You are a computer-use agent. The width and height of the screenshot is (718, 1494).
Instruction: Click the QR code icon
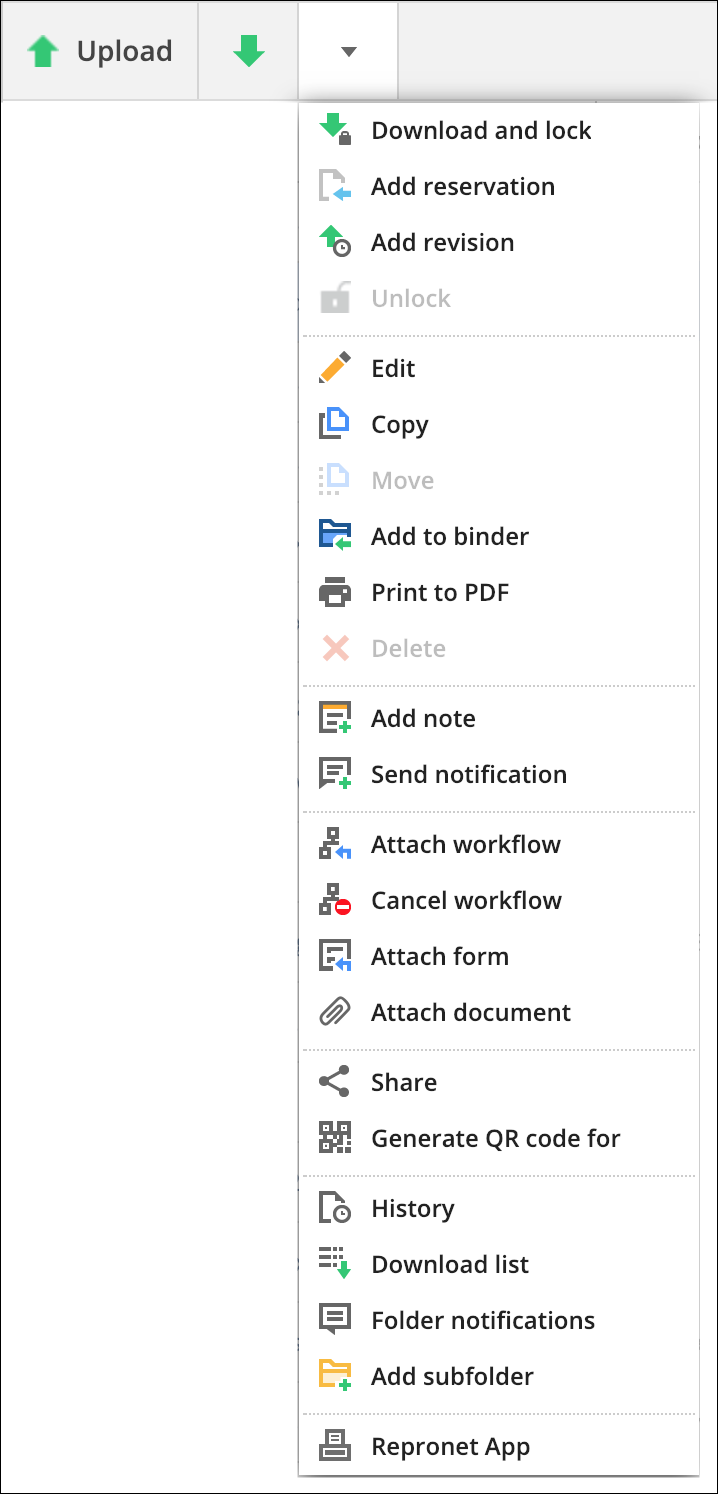point(335,1138)
